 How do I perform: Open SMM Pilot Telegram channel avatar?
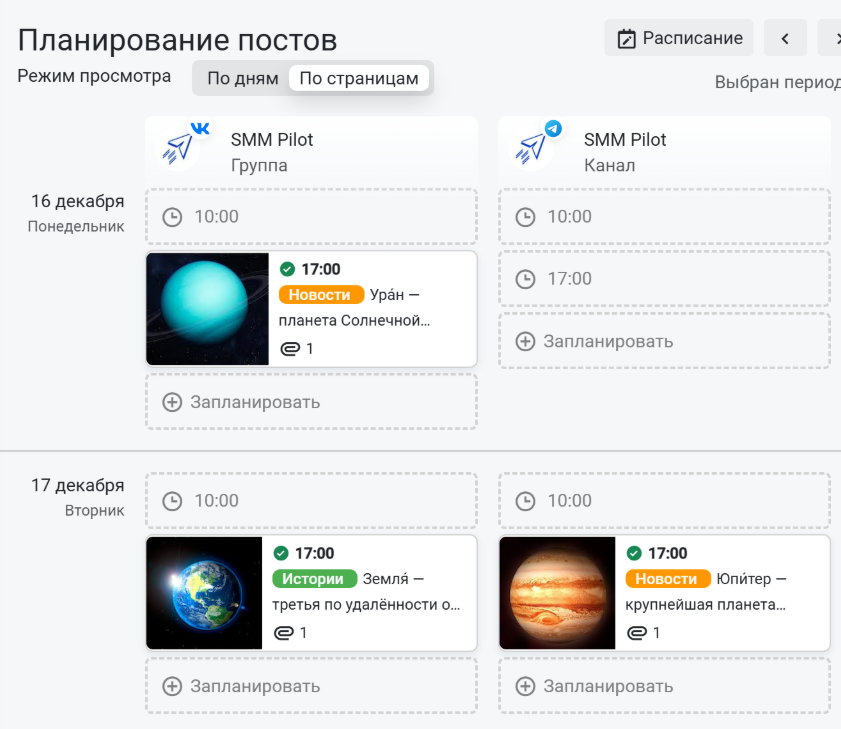click(532, 148)
